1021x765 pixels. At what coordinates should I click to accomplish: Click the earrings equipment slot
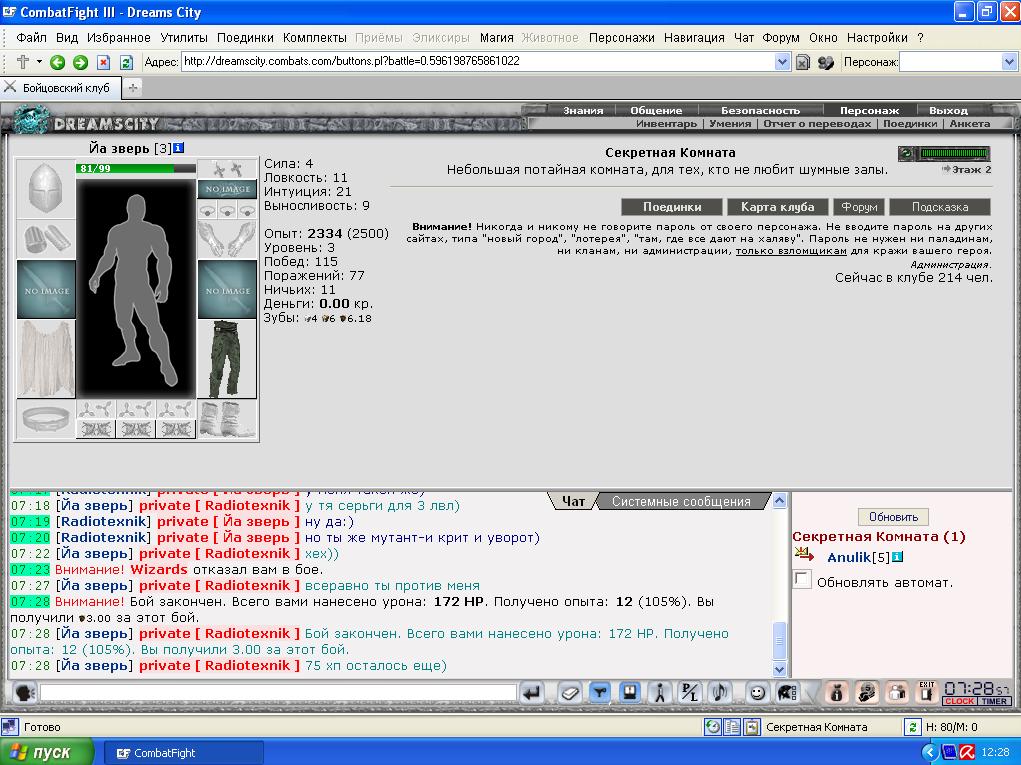[227, 169]
